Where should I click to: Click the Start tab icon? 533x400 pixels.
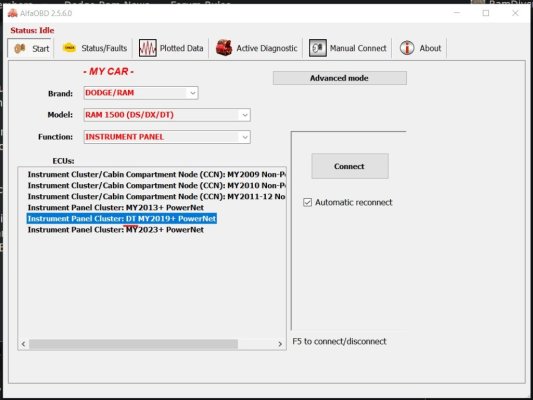pyautogui.click(x=20, y=49)
